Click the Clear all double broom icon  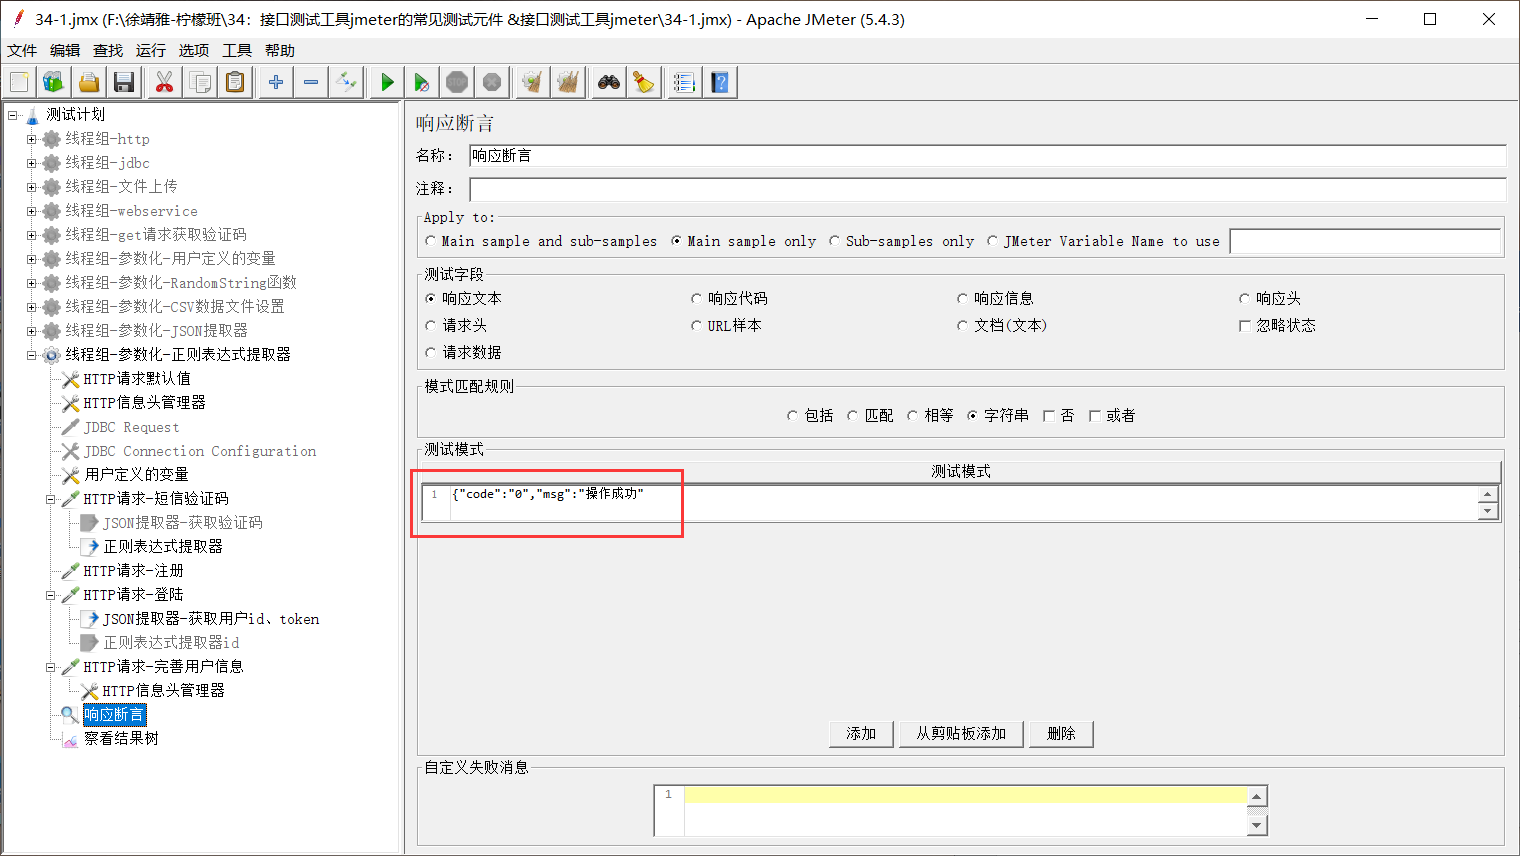(x=568, y=82)
